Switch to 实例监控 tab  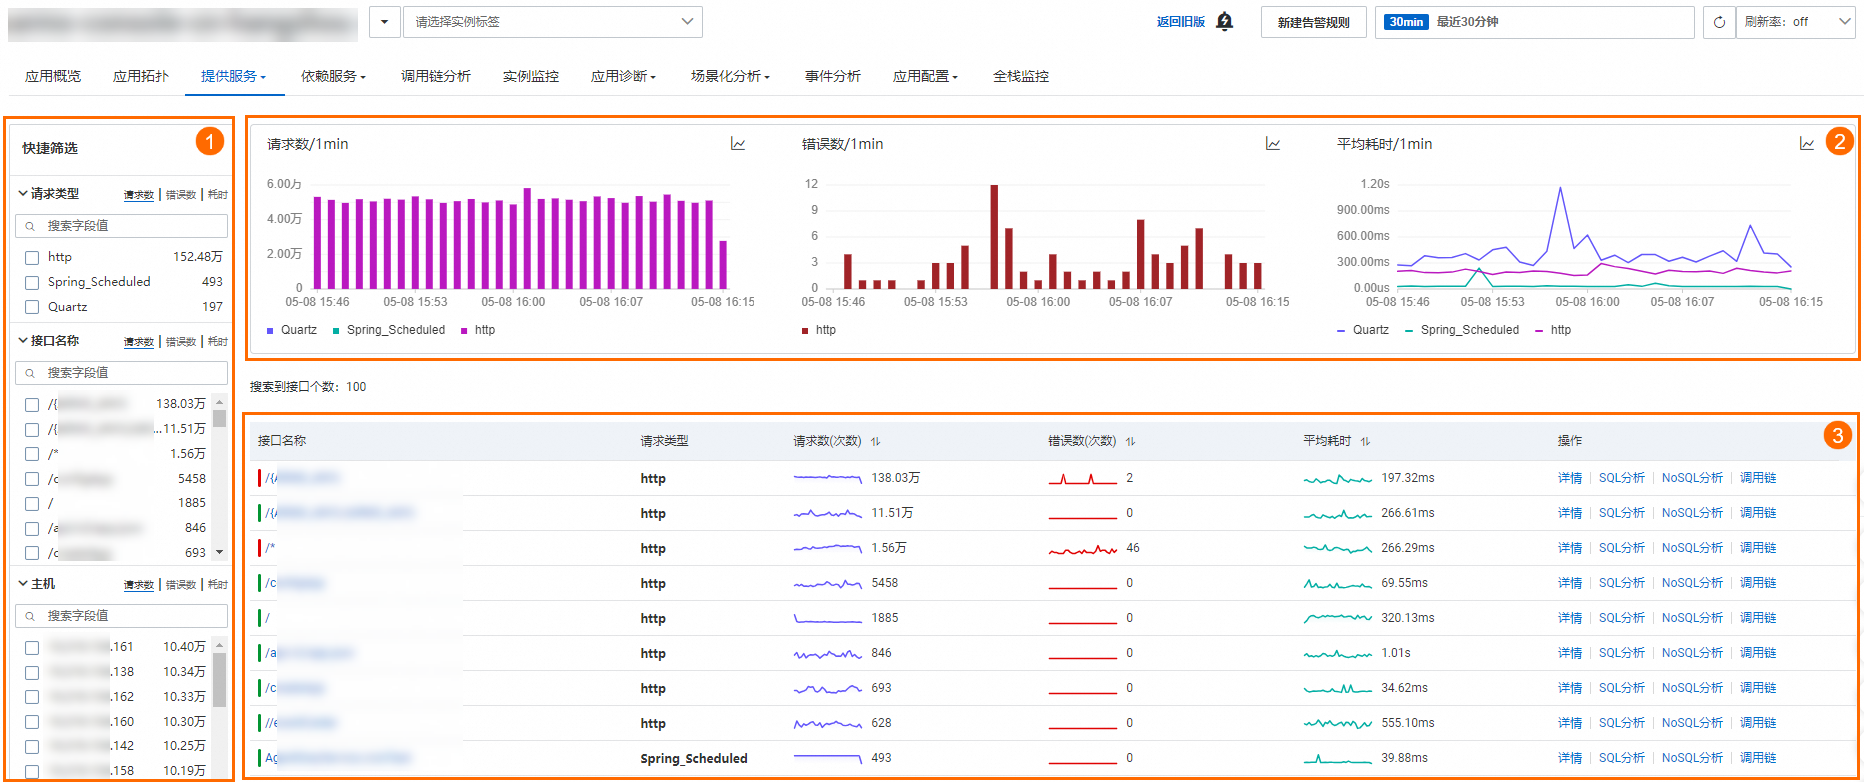(531, 76)
